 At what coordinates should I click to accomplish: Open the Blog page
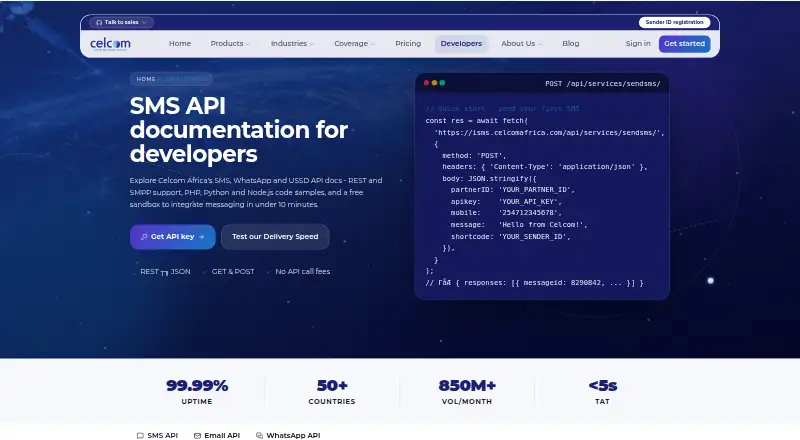[x=570, y=44]
